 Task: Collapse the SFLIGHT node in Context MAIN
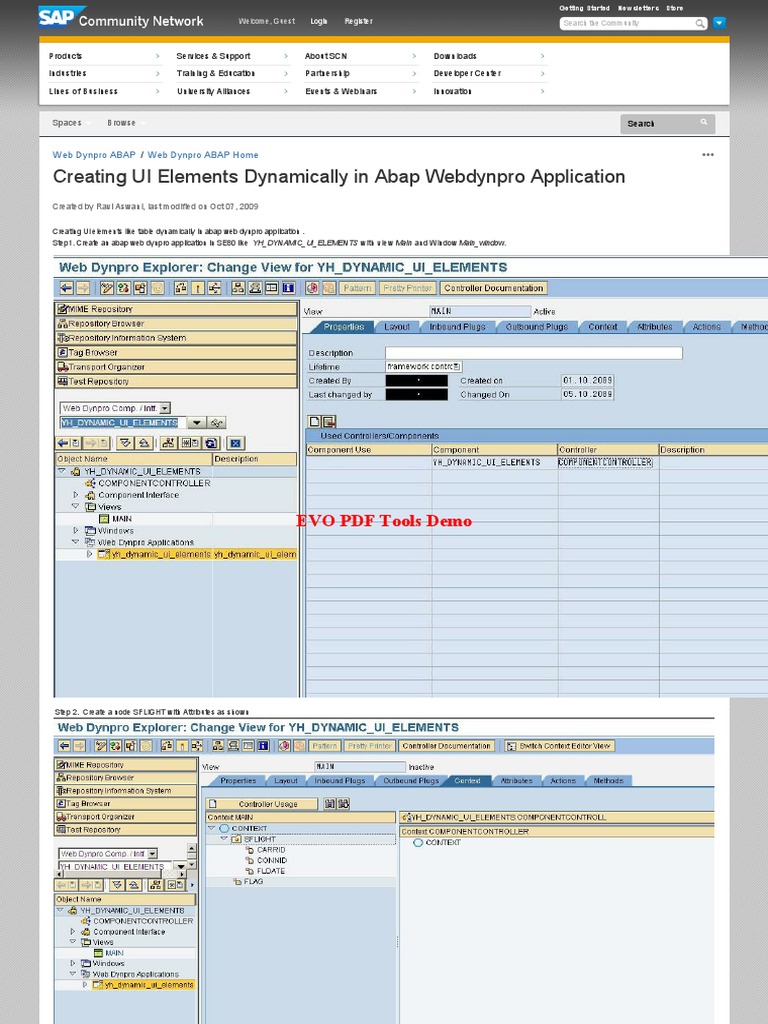click(223, 839)
